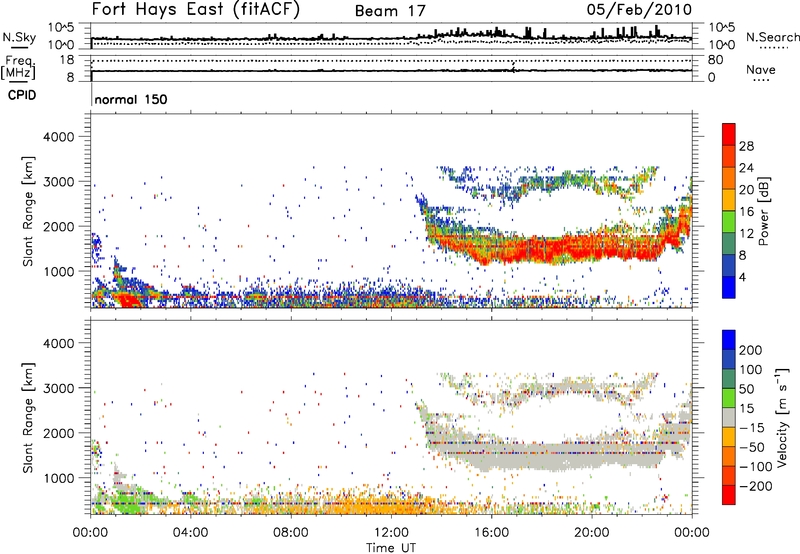Click the 'Velocity [m s-1]' colorbar label

pos(782,417)
